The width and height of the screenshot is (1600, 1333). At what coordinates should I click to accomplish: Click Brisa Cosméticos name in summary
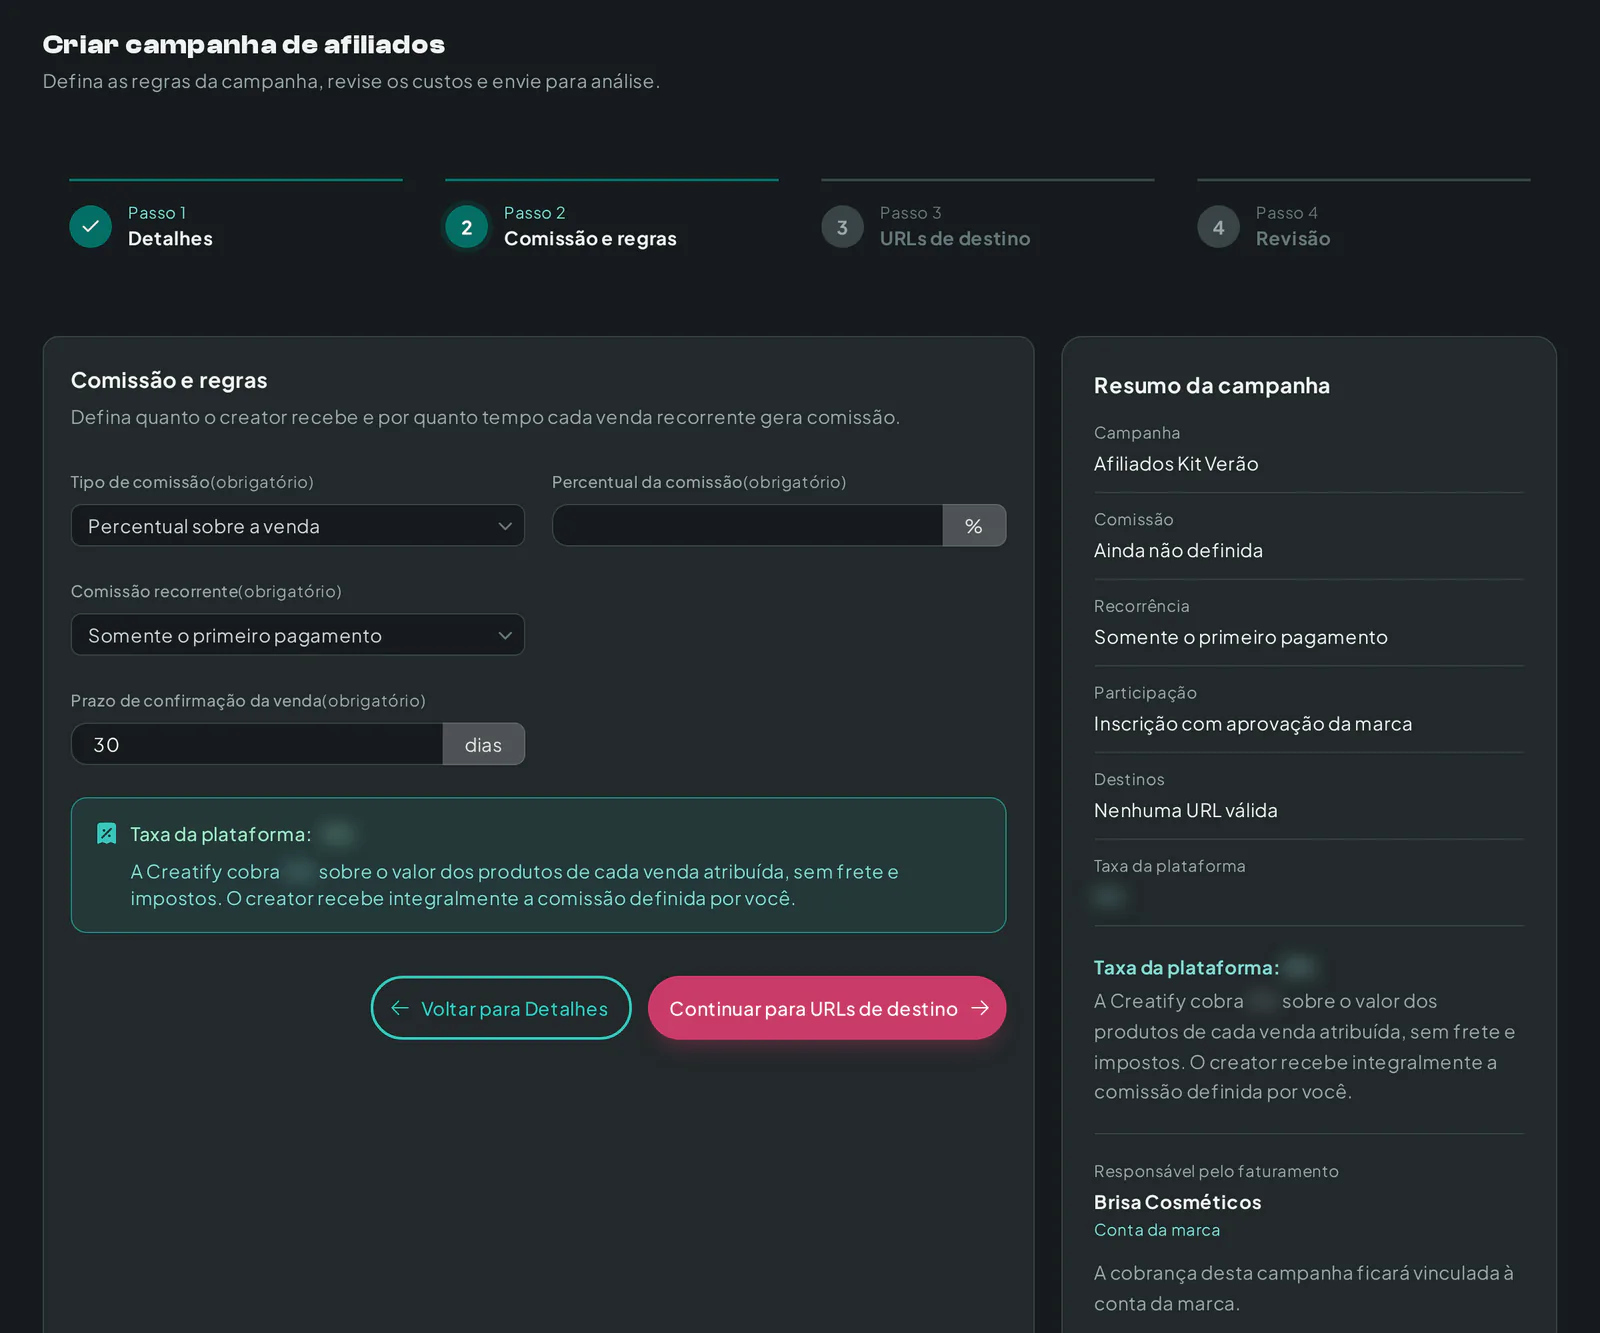click(x=1178, y=1202)
